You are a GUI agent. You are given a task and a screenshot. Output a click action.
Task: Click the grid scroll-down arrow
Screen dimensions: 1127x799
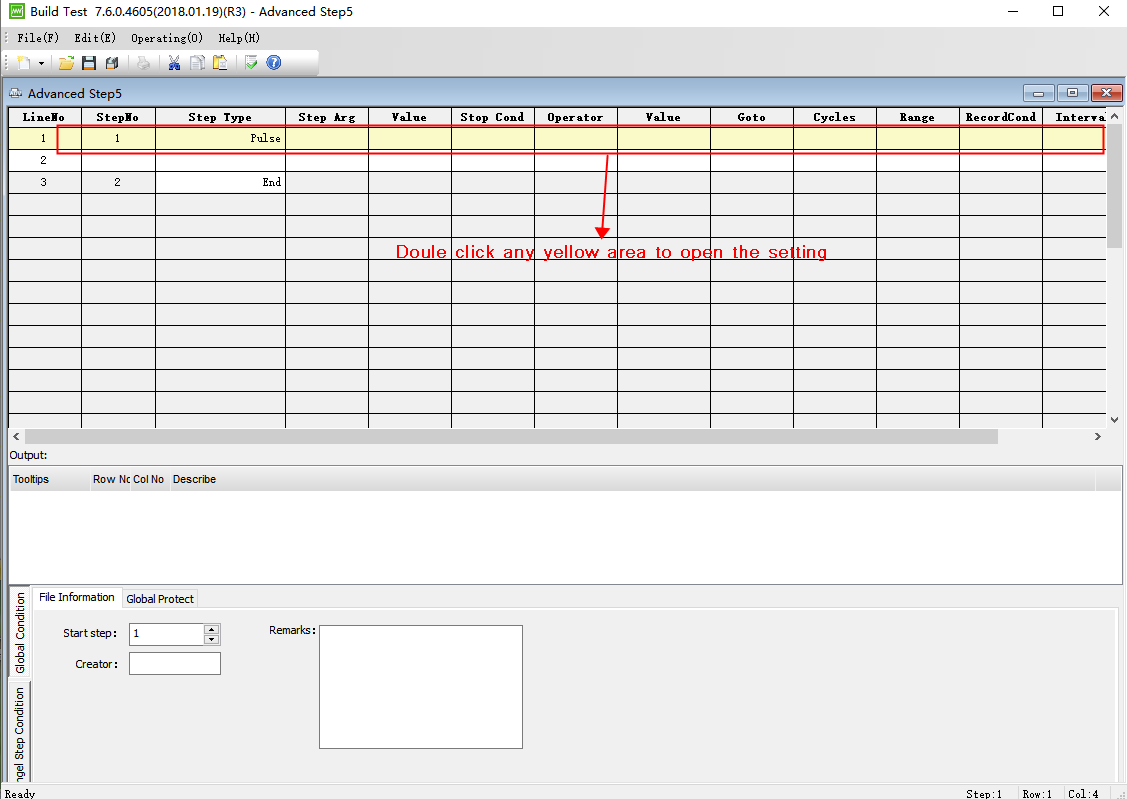pyautogui.click(x=1114, y=420)
